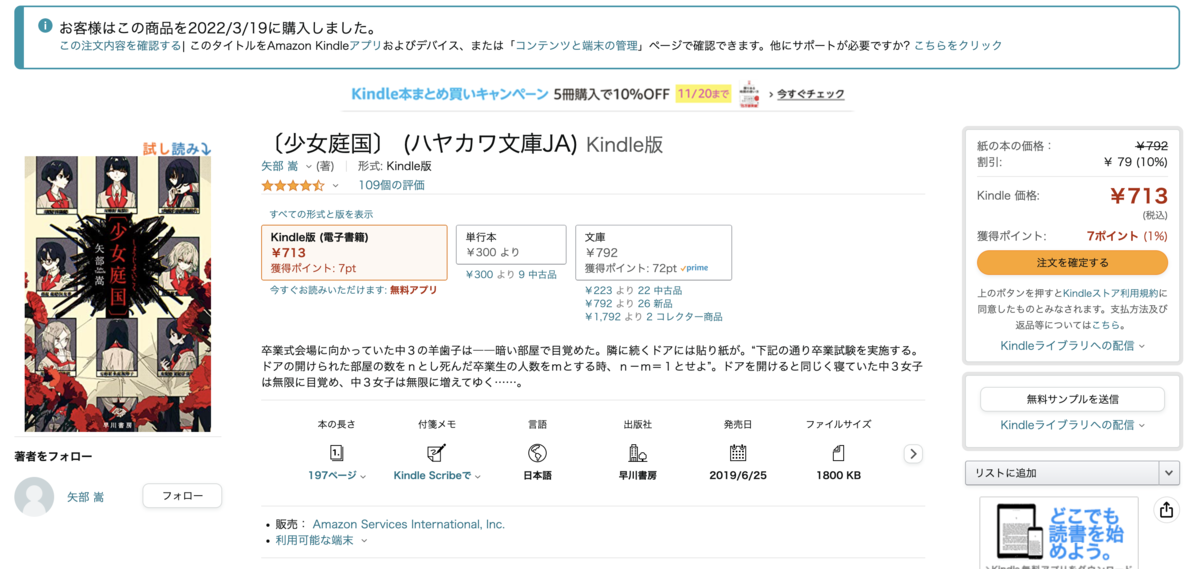The height and width of the screenshot is (569, 1200).
Task: Click 早川書房 publisher name
Action: point(637,476)
